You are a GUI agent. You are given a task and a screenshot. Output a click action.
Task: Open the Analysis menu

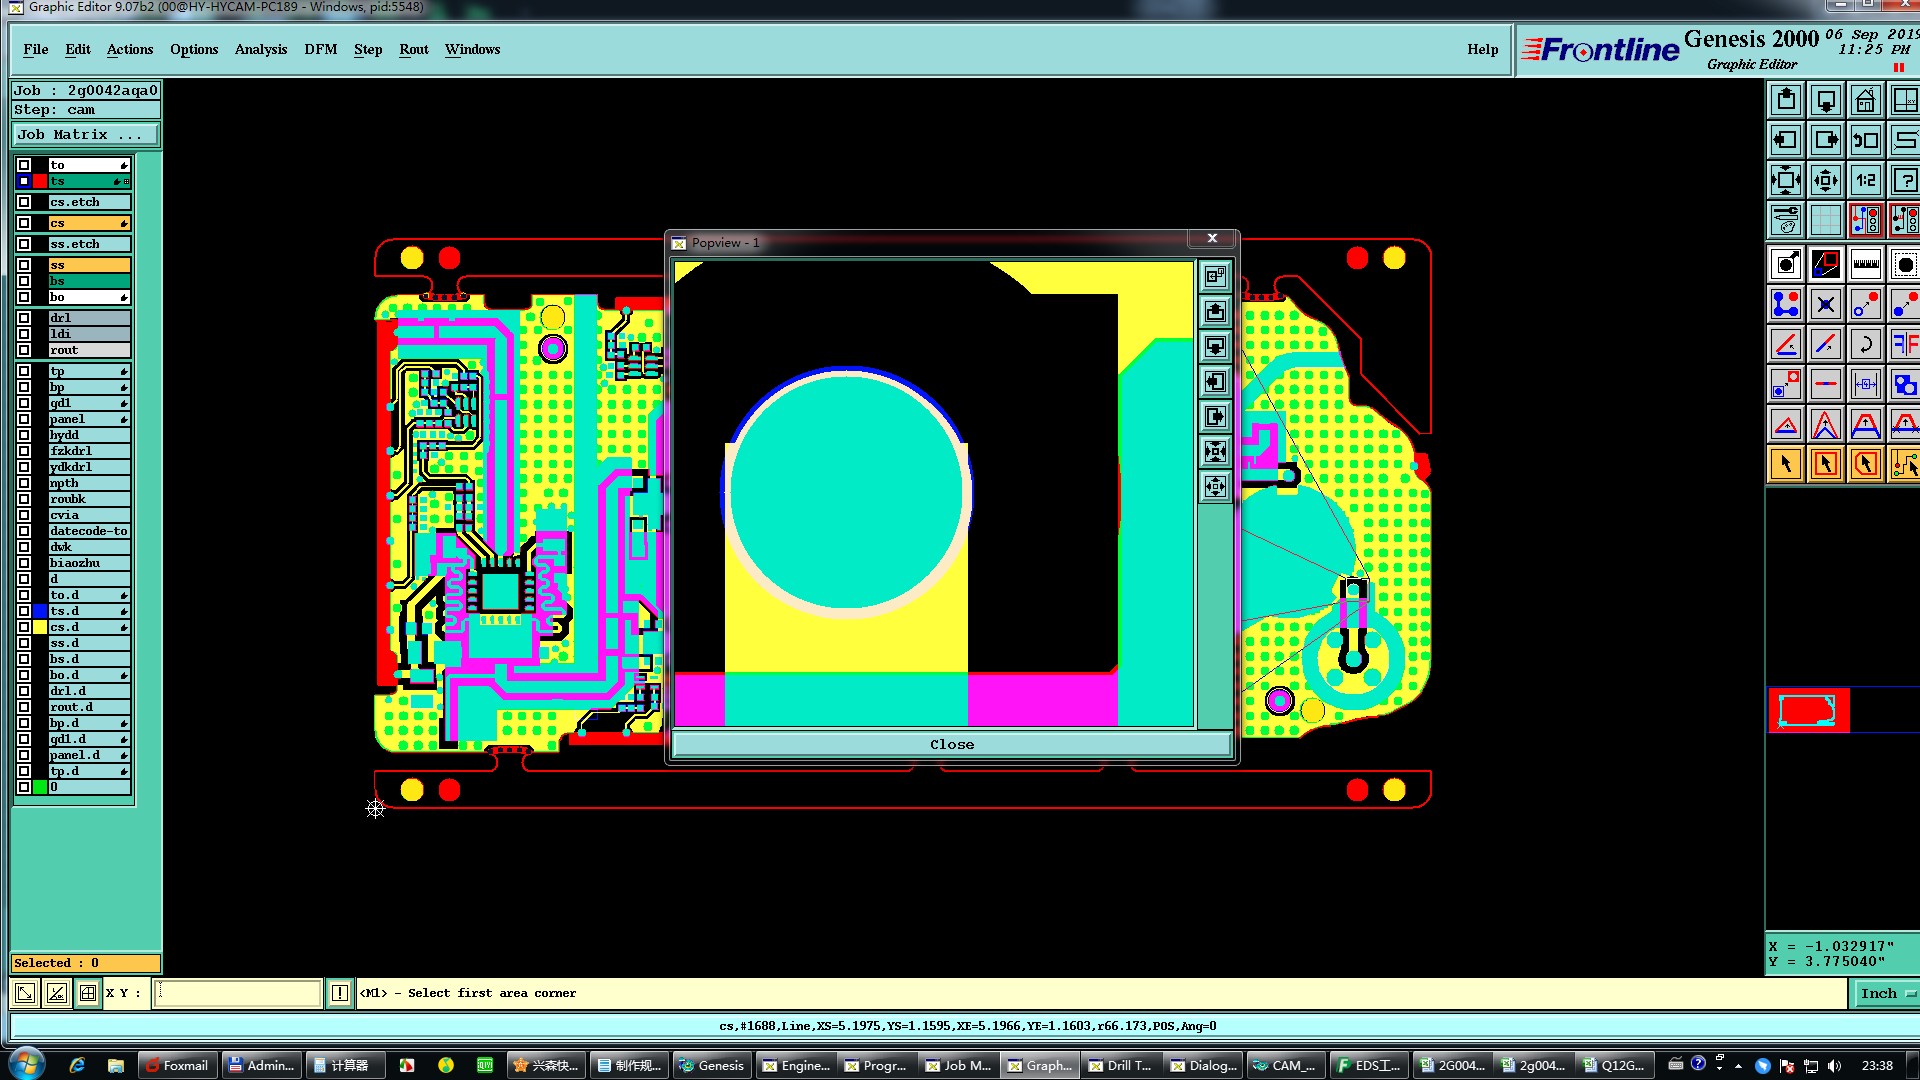tap(260, 49)
